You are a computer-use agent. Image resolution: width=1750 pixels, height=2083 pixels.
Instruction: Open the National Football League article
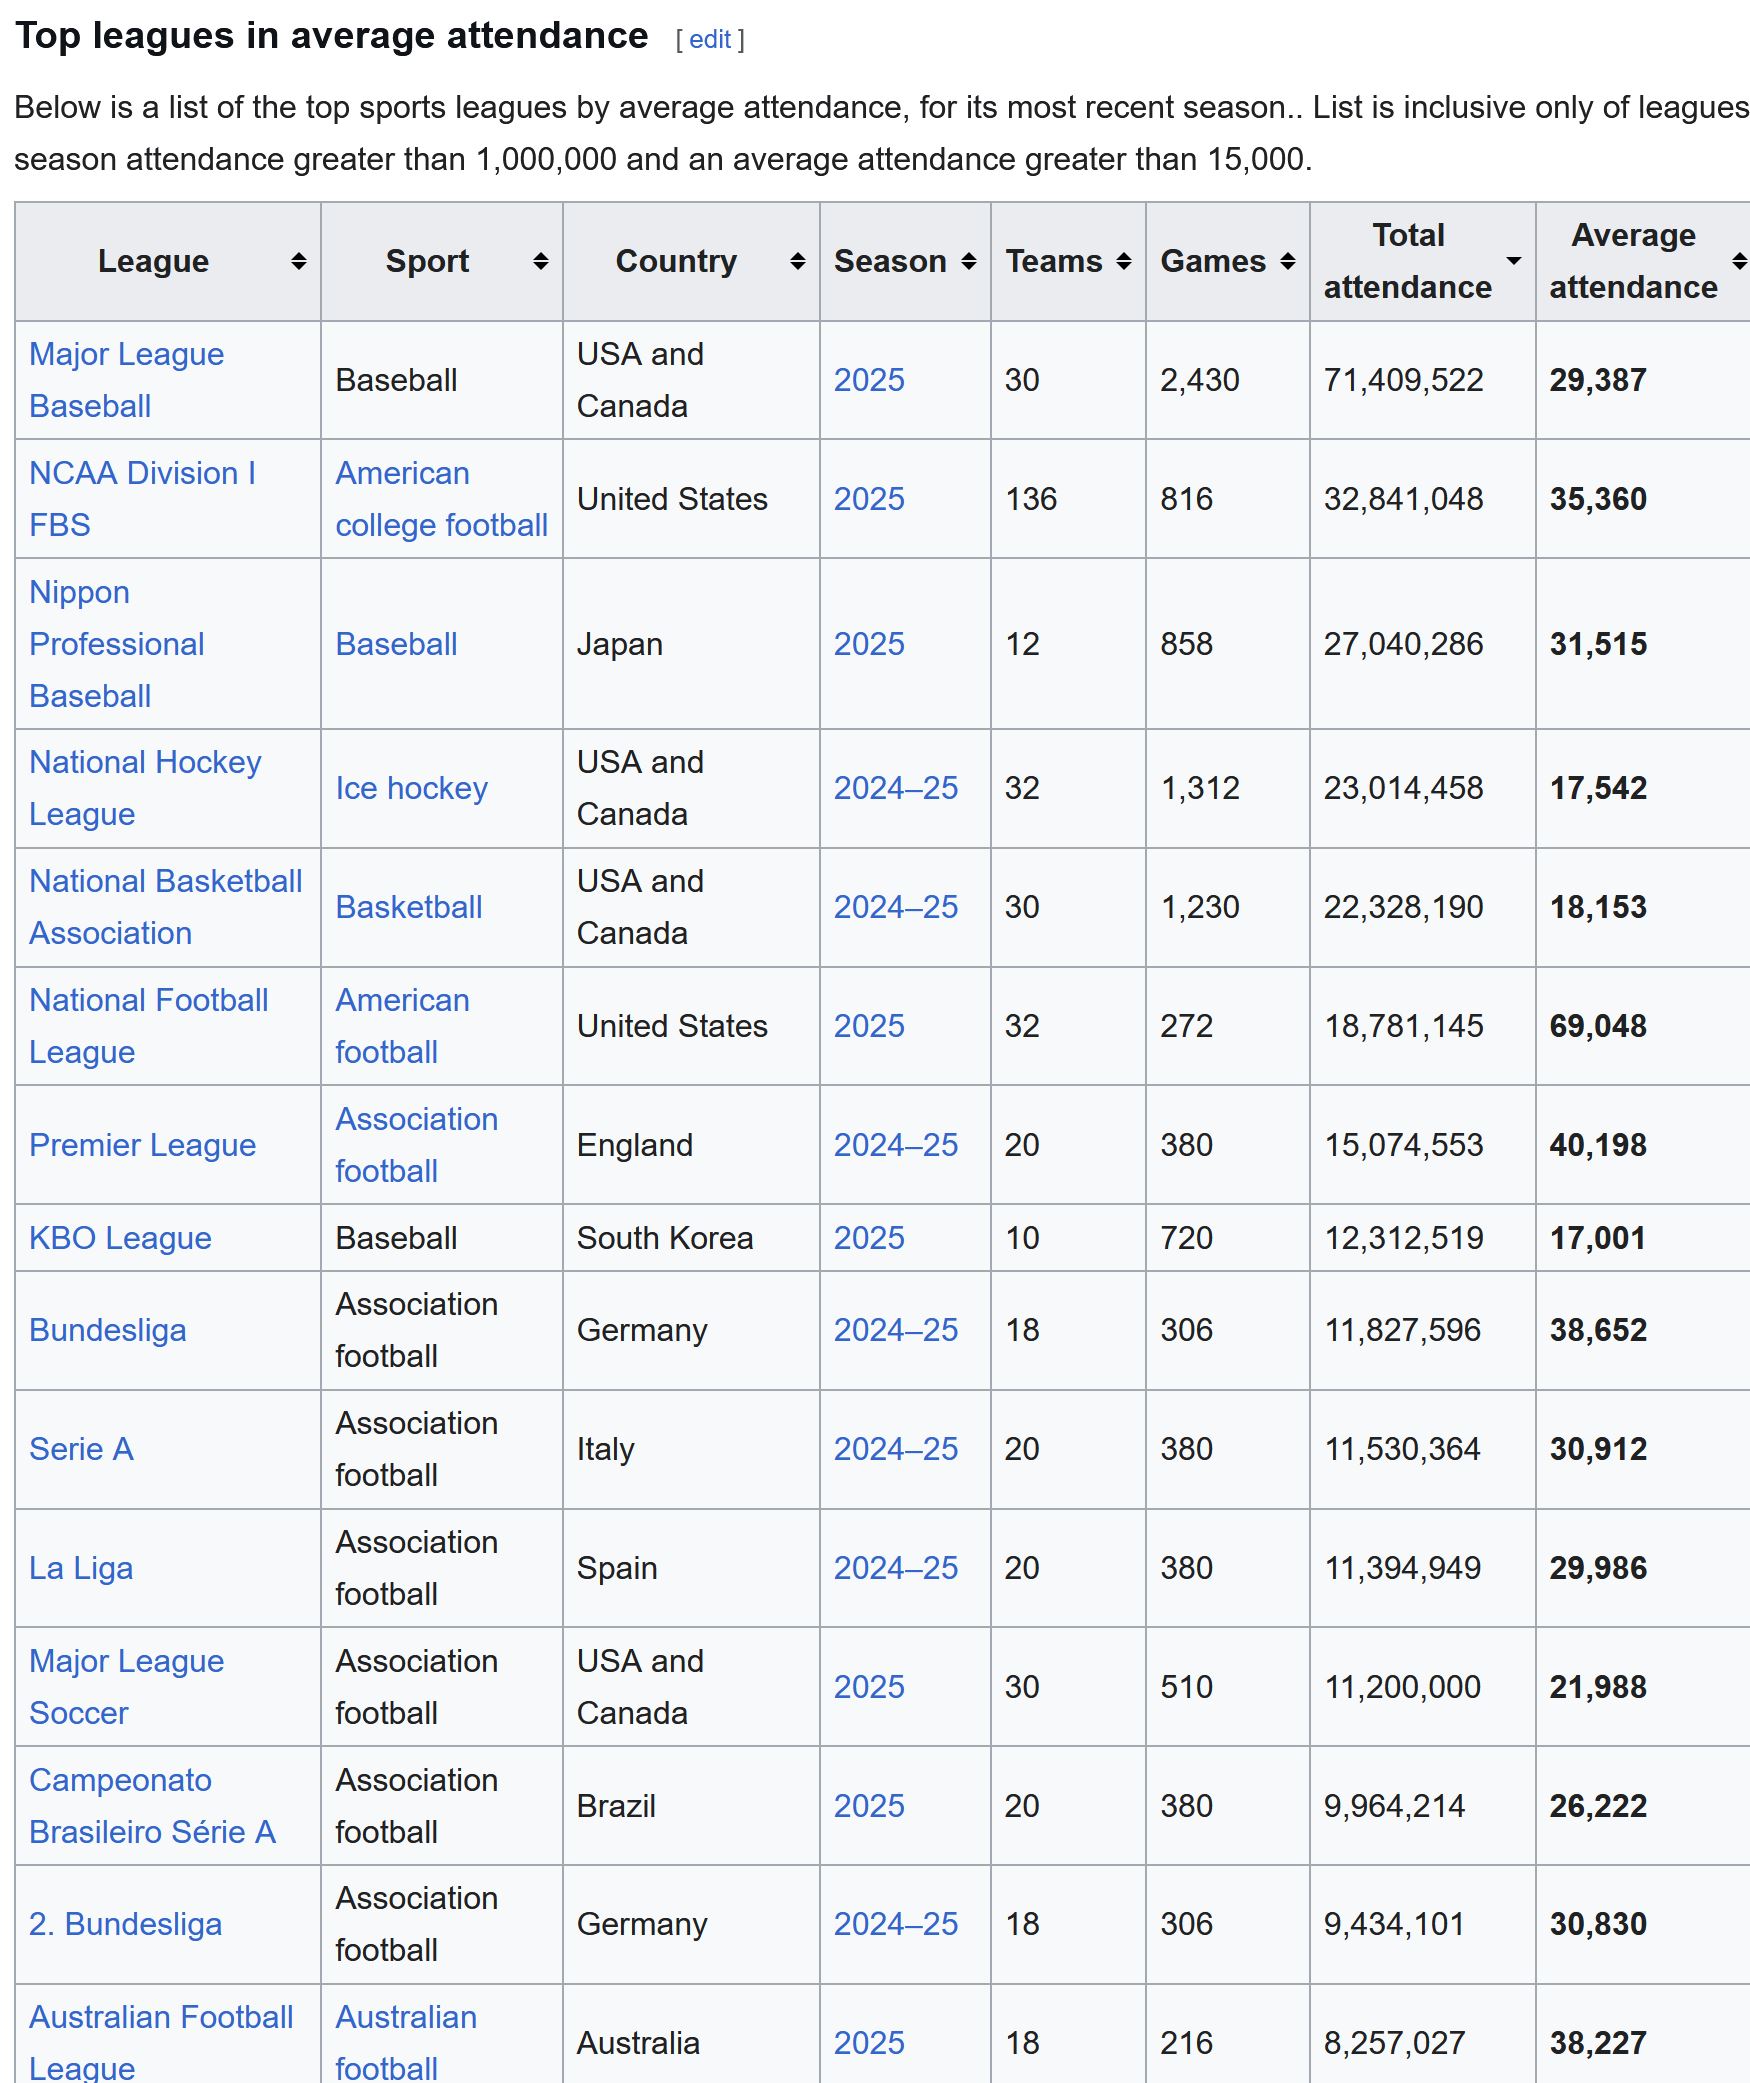(148, 1026)
